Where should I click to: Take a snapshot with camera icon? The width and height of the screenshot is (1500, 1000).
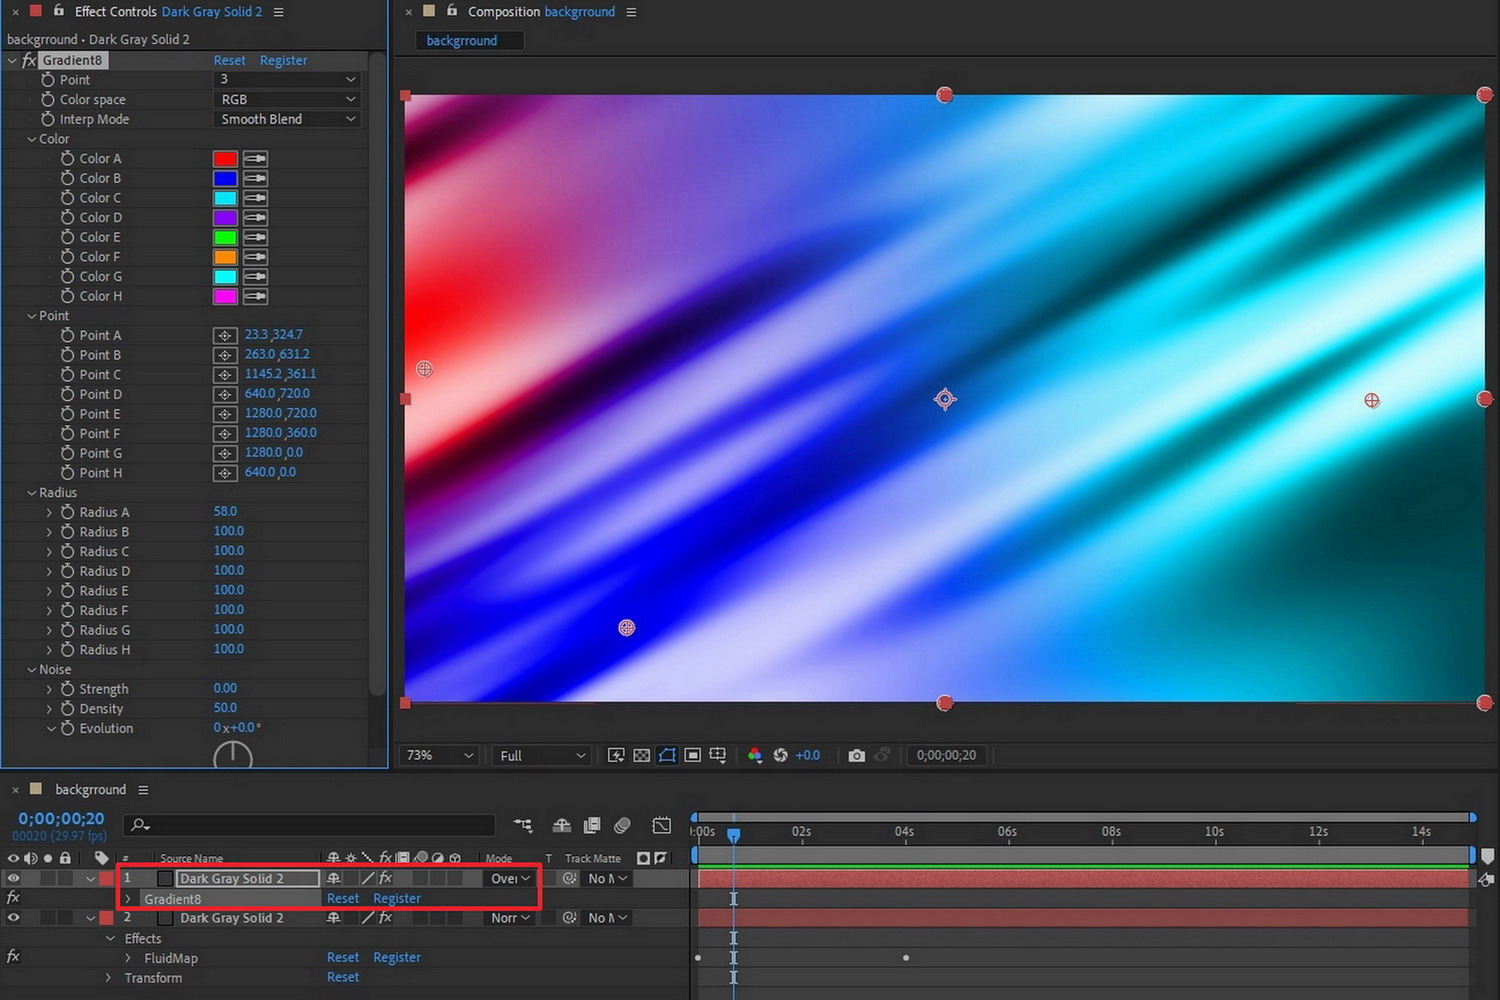tap(856, 755)
